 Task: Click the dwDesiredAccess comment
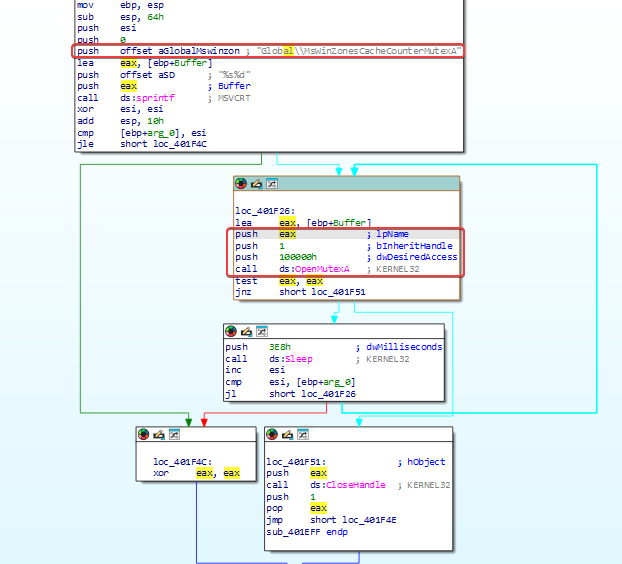click(417, 257)
